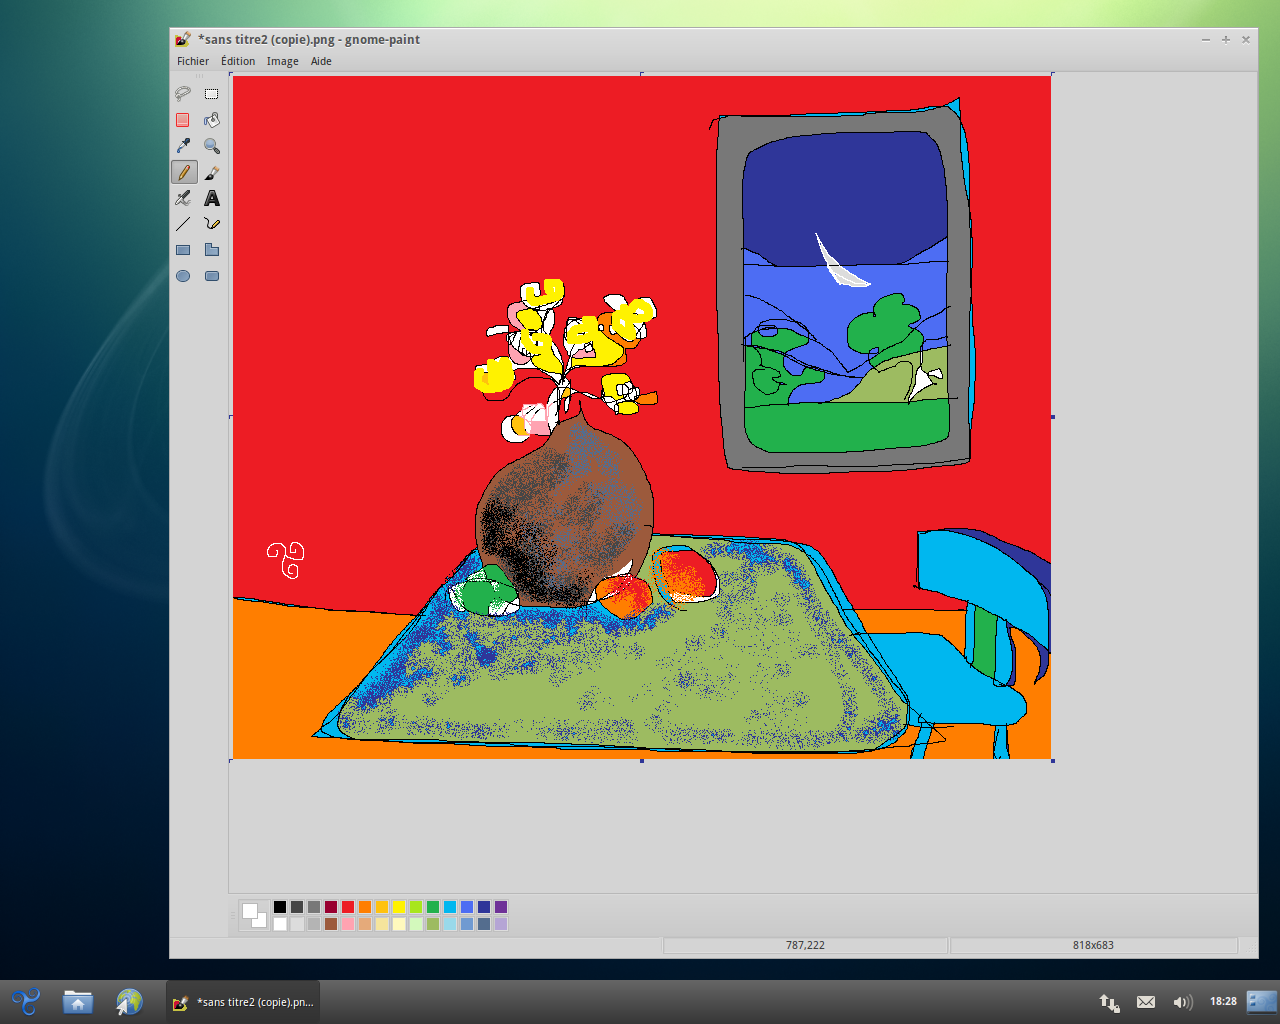Select the Curve drawing tool
Screen dimensions: 1280x1024
pos(212,224)
